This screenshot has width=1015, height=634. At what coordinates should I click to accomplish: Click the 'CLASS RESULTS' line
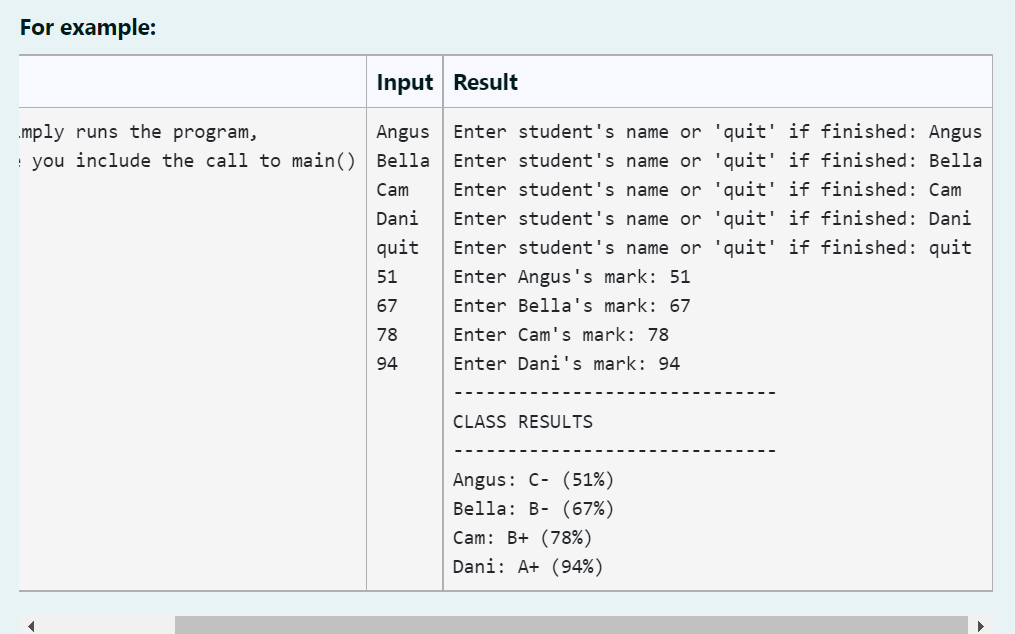tap(522, 422)
